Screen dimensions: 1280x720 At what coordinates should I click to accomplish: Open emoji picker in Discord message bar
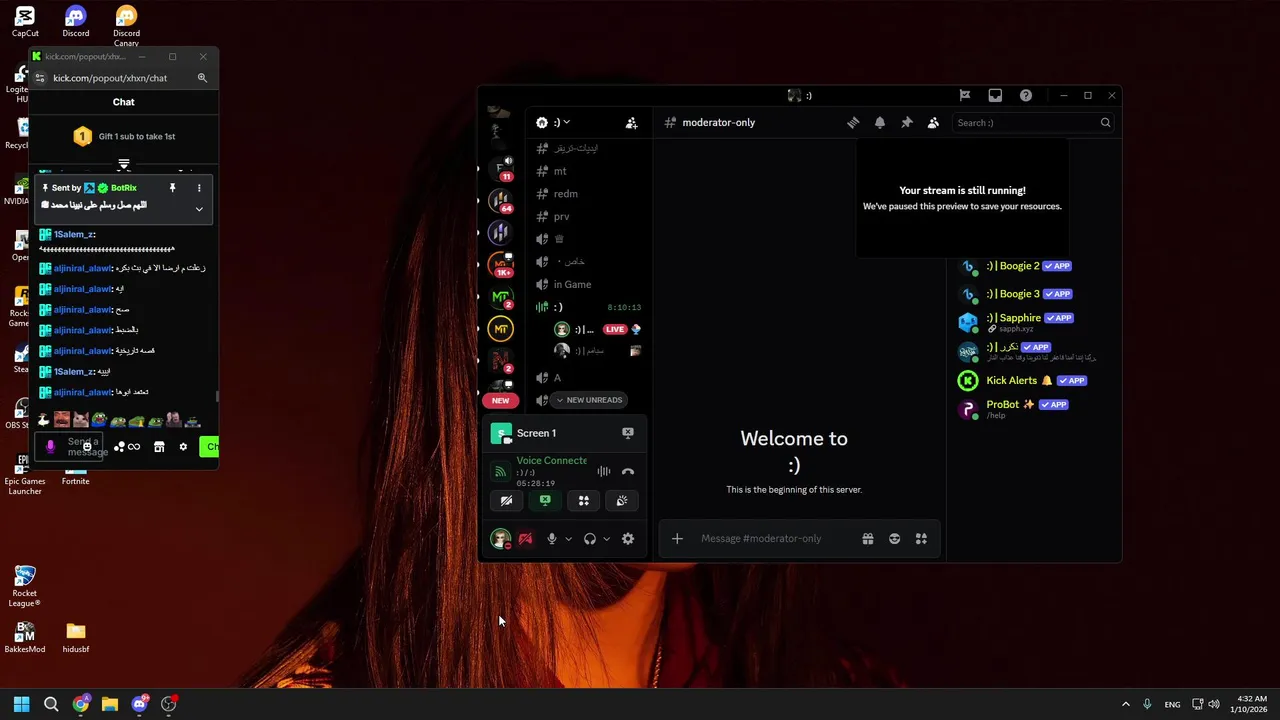[895, 539]
